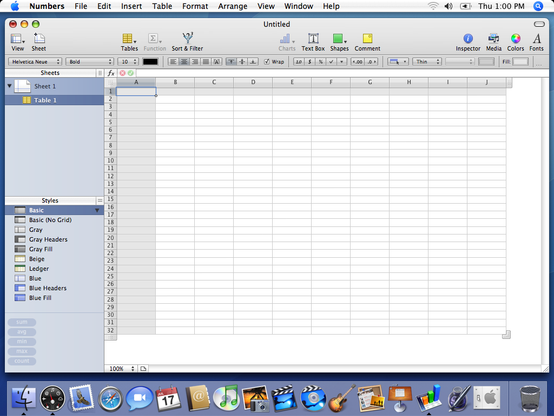
Task: Open the Fonts panel
Action: [x=536, y=42]
